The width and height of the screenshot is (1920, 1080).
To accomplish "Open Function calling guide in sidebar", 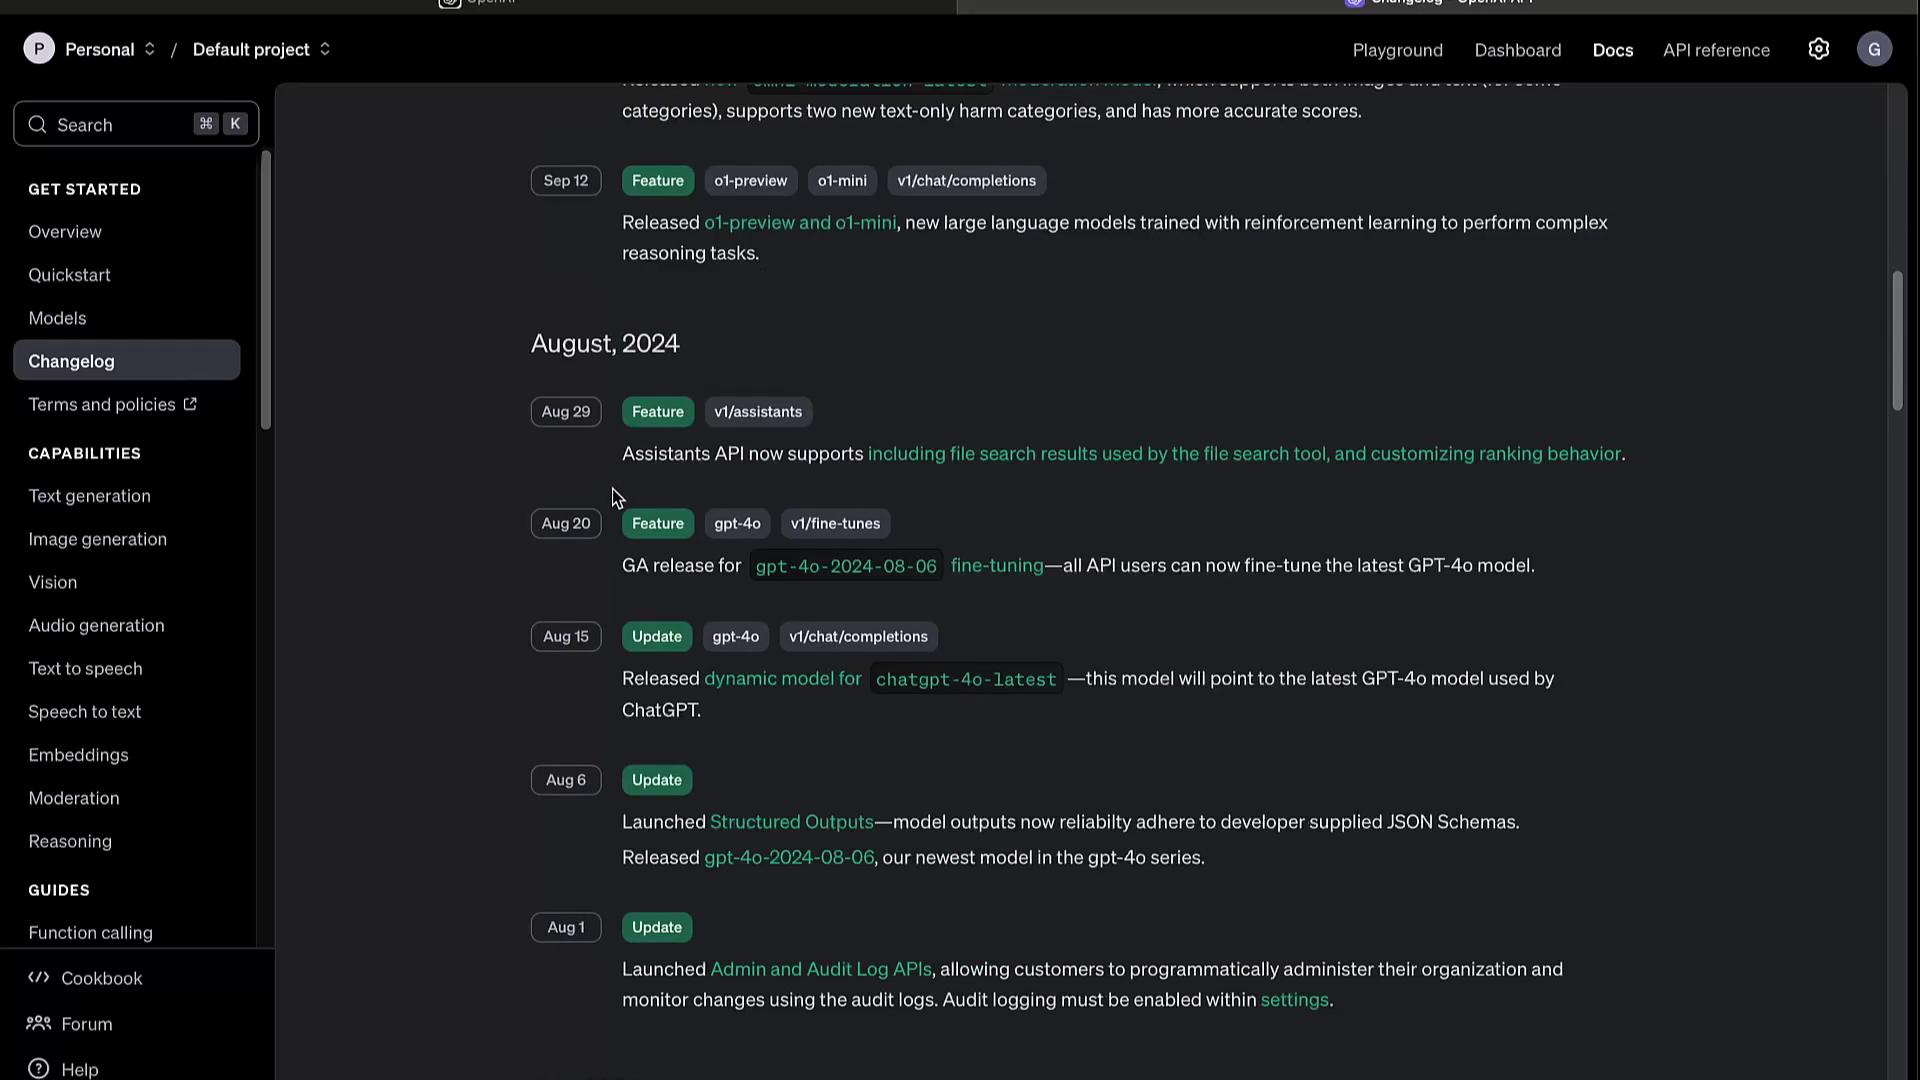I will pyautogui.click(x=90, y=933).
